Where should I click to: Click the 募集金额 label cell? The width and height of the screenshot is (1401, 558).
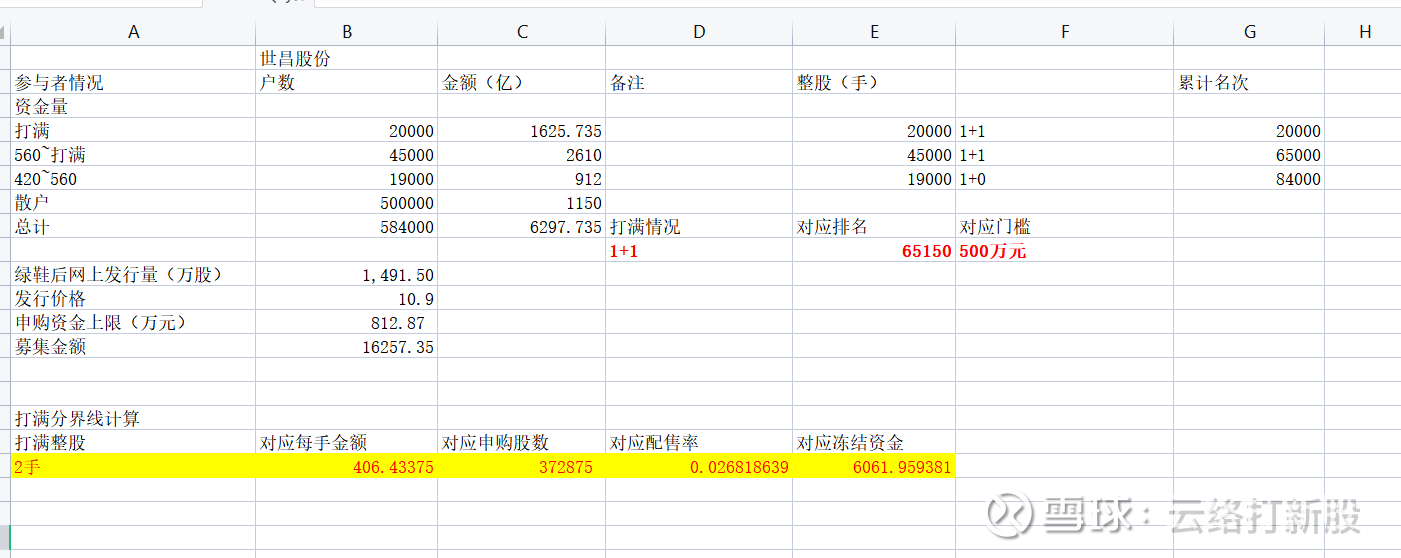click(x=133, y=346)
